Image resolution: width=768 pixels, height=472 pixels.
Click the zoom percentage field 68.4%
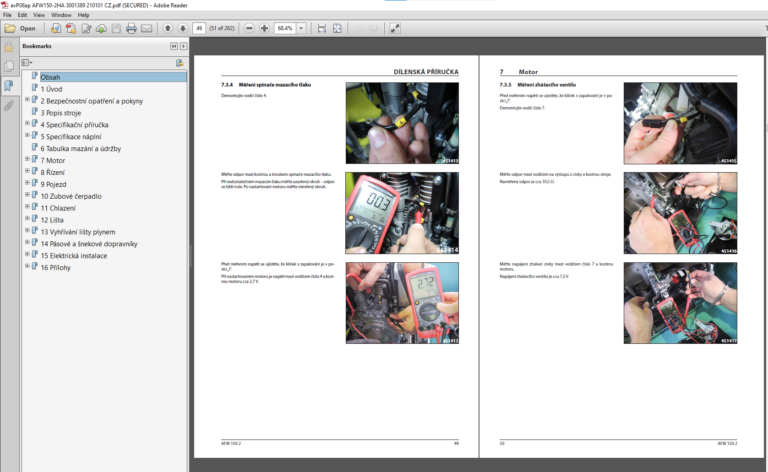(285, 28)
